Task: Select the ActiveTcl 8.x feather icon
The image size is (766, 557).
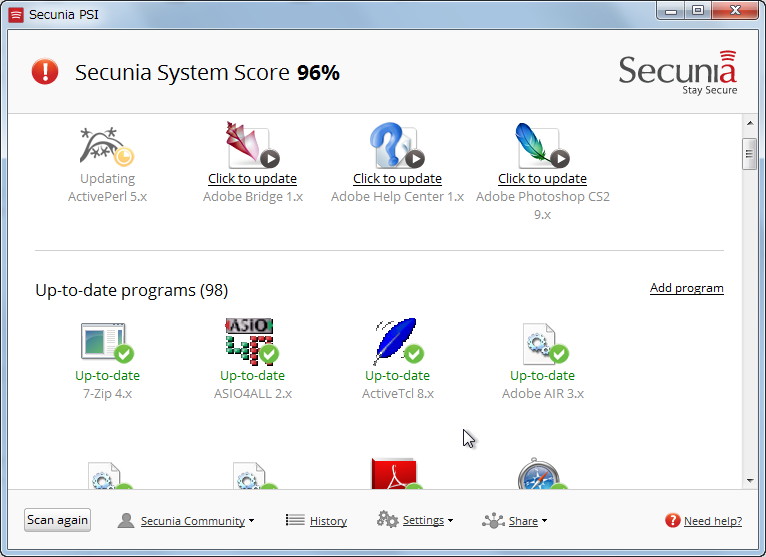Action: (x=398, y=342)
